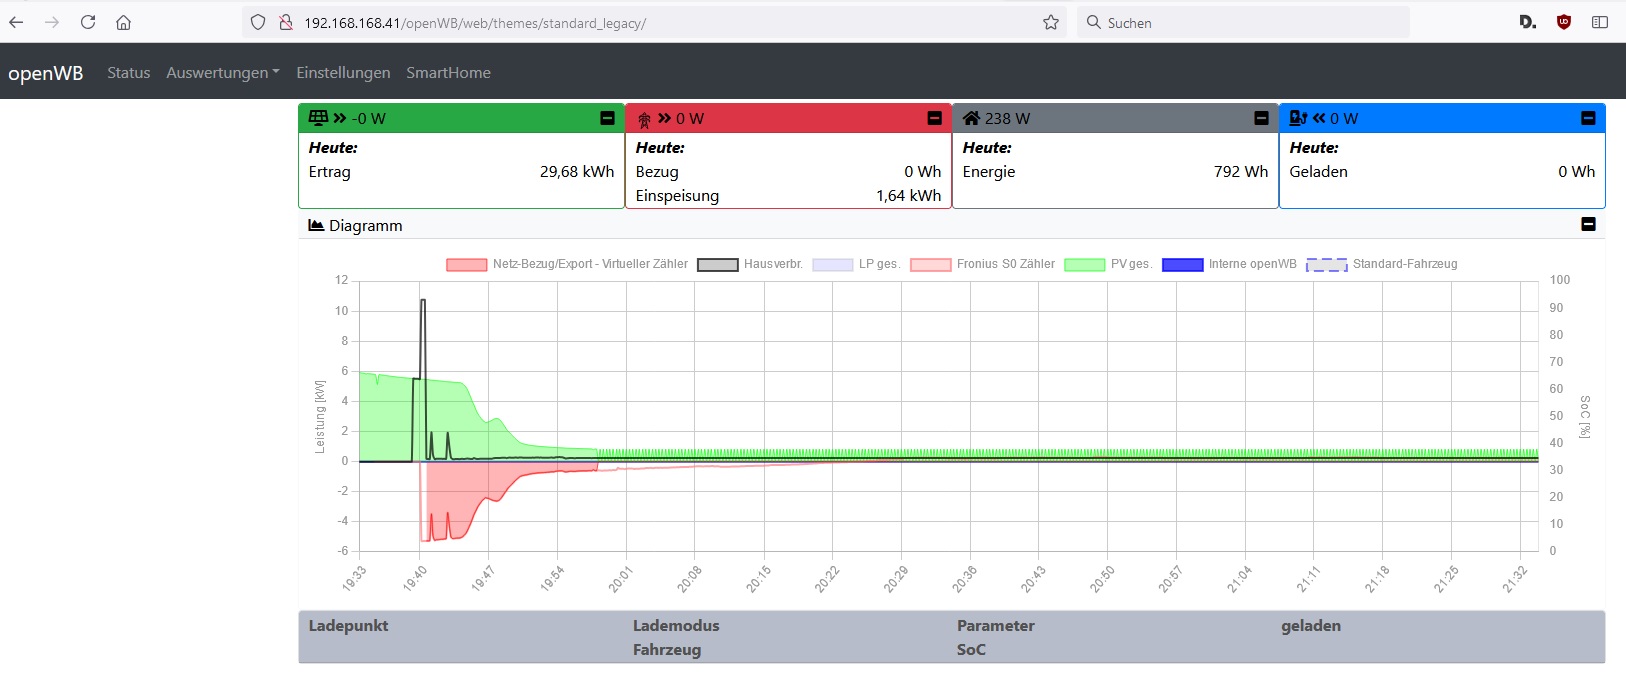Click the Einspeisung value 1,64 kWh
Image resolution: width=1626 pixels, height=676 pixels.
pyautogui.click(x=908, y=196)
